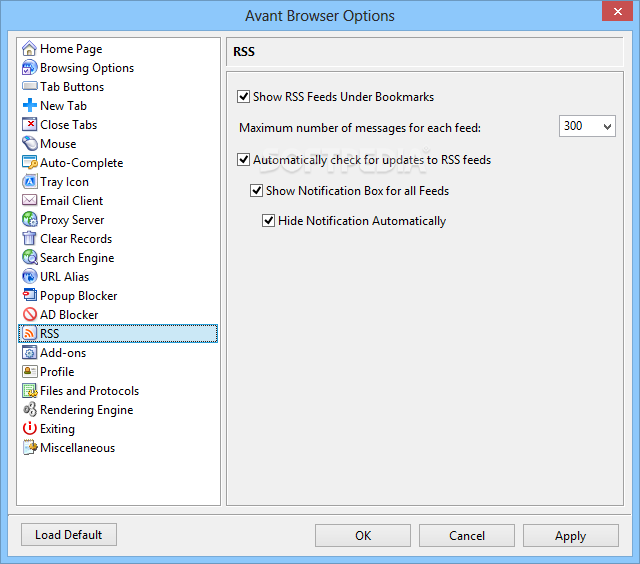The width and height of the screenshot is (640, 564).
Task: Open Files and Protocols settings
Action: pyautogui.click(x=89, y=391)
